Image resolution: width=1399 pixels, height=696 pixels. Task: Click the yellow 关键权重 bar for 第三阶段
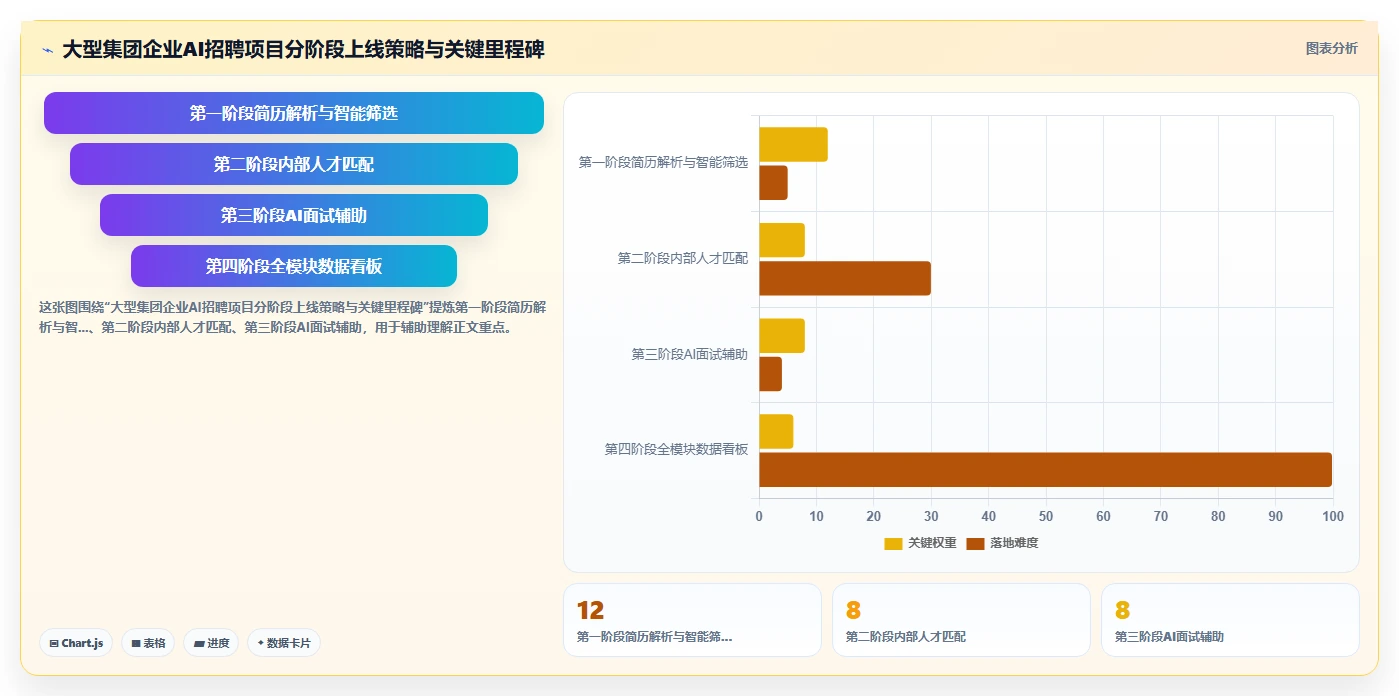(782, 336)
